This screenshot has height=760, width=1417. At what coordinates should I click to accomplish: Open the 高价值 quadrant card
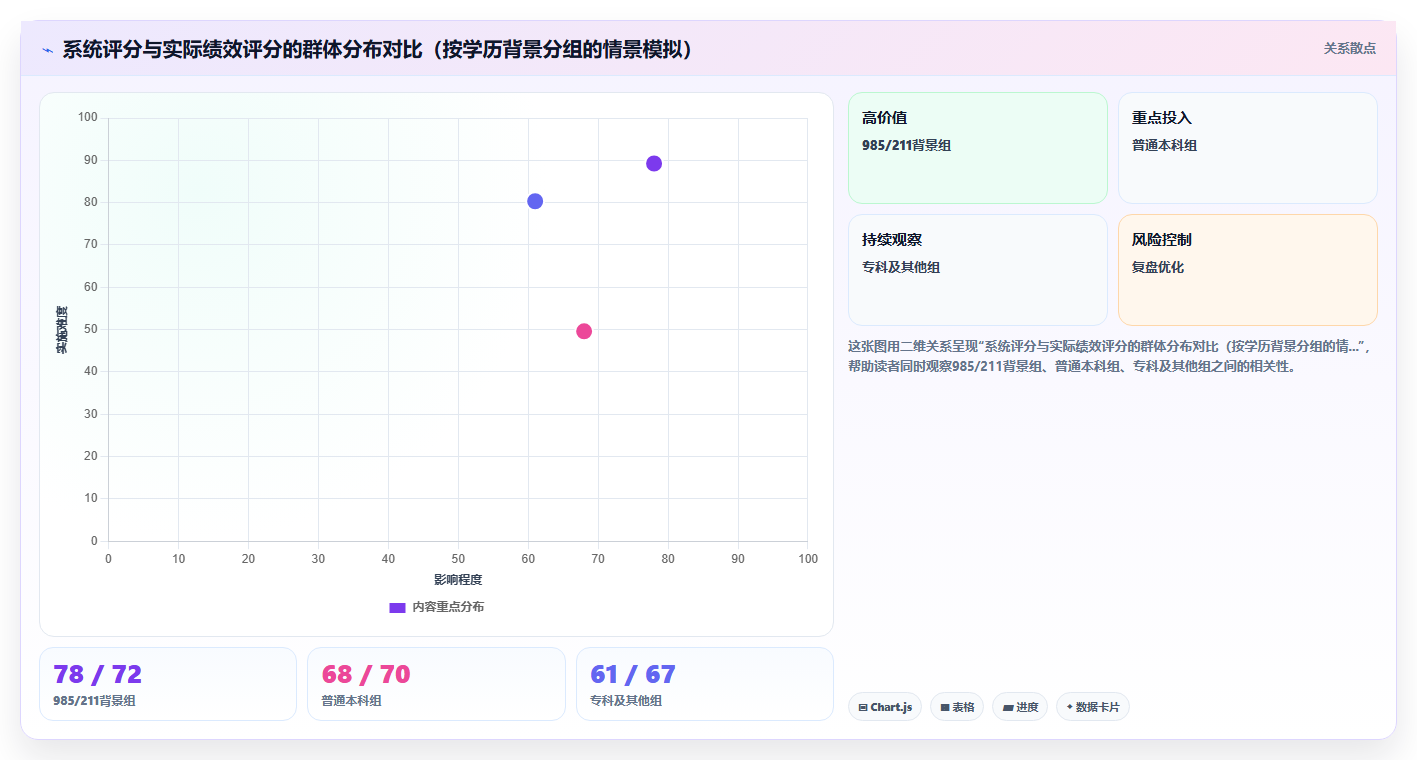pos(978,148)
